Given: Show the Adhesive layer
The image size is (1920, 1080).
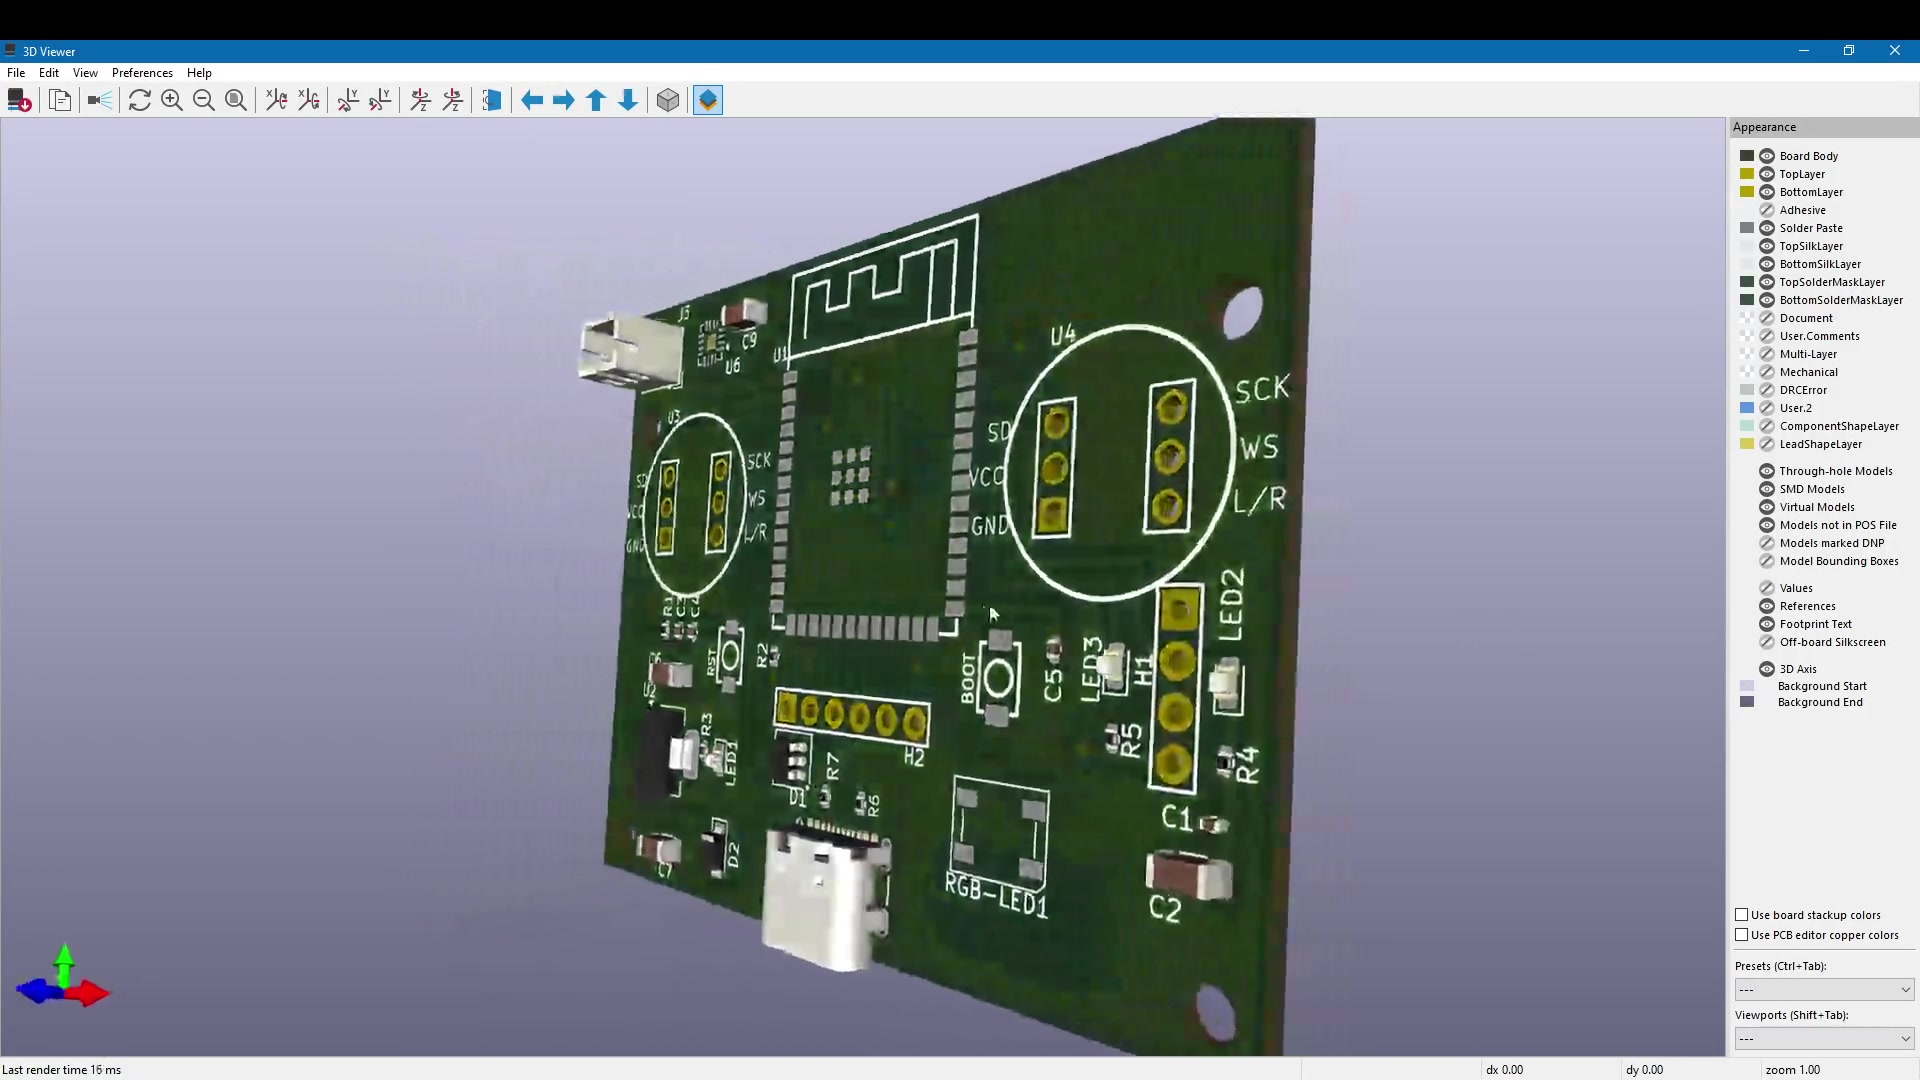Looking at the screenshot, I should coord(1766,210).
